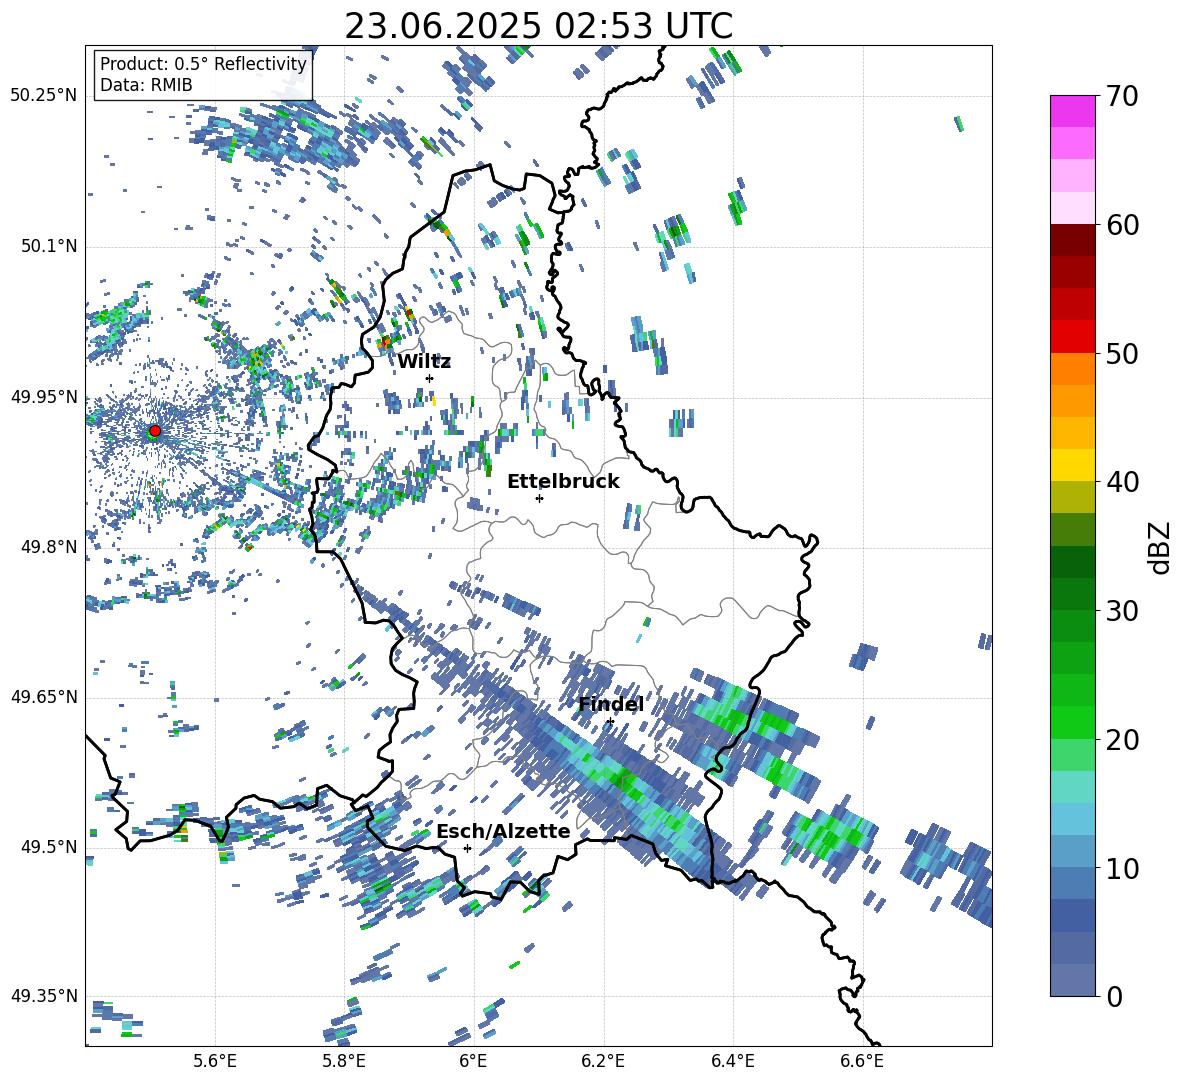Click the 'Data: RMIB' text
The image size is (1184, 1081).
pyautogui.click(x=146, y=85)
